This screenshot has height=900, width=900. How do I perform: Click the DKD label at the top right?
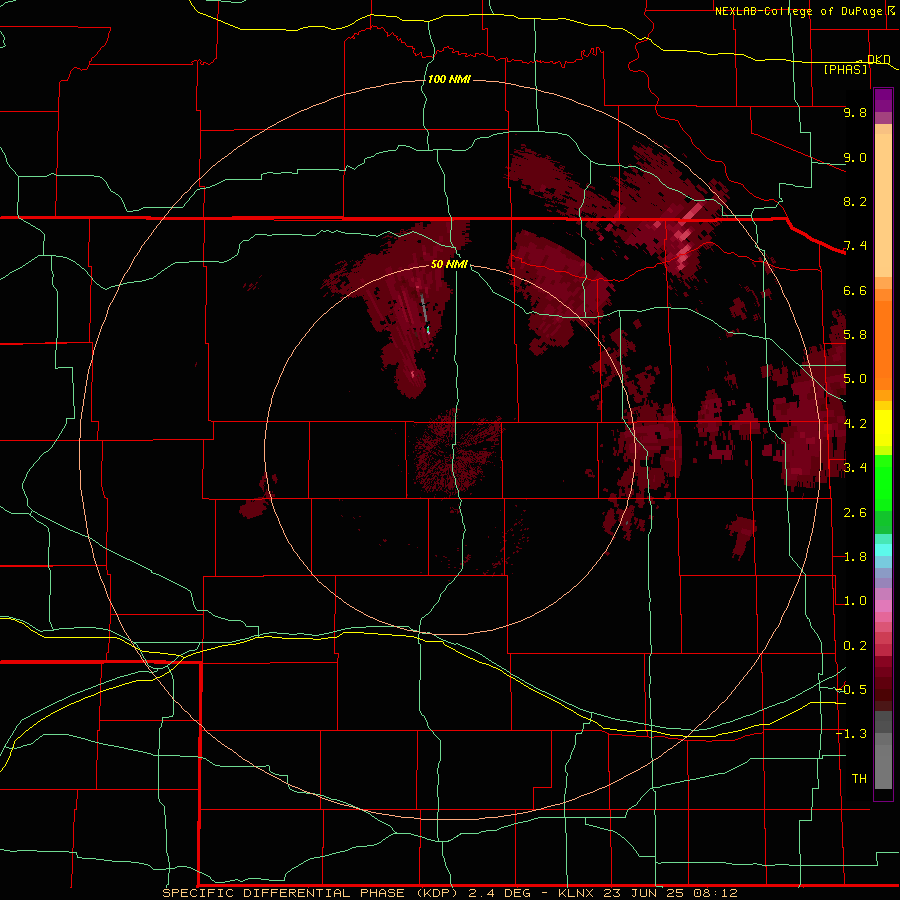(x=879, y=59)
